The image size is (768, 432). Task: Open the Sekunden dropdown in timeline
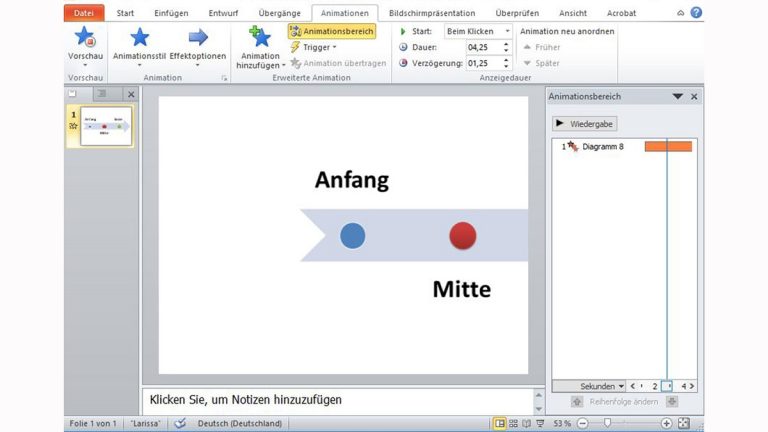click(602, 386)
